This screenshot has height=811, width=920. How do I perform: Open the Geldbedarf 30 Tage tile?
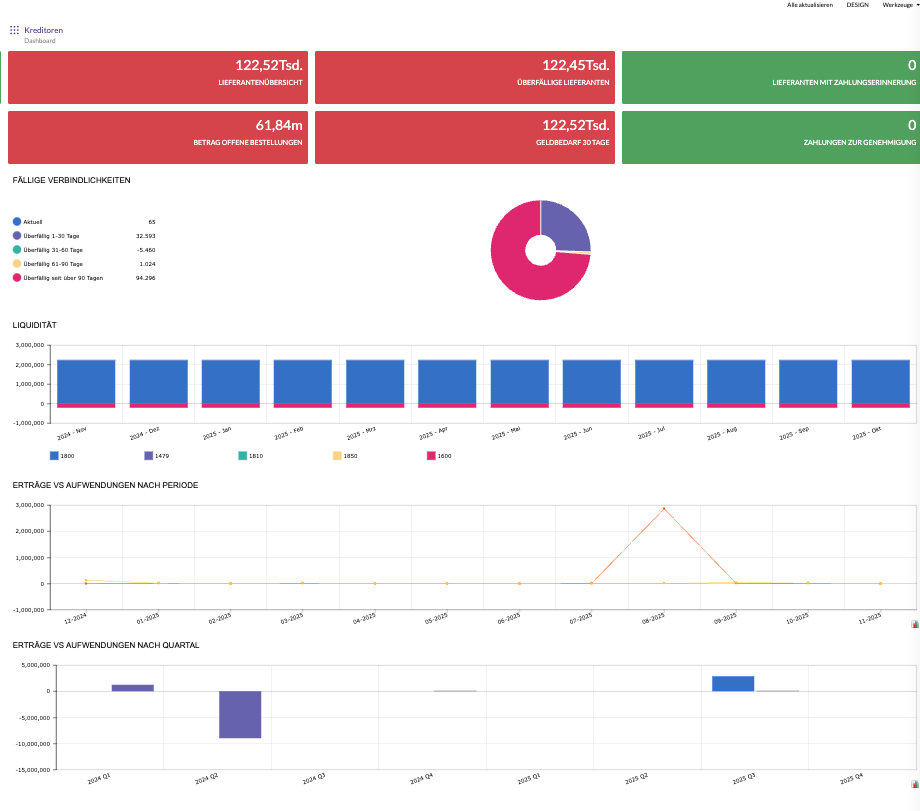[464, 137]
